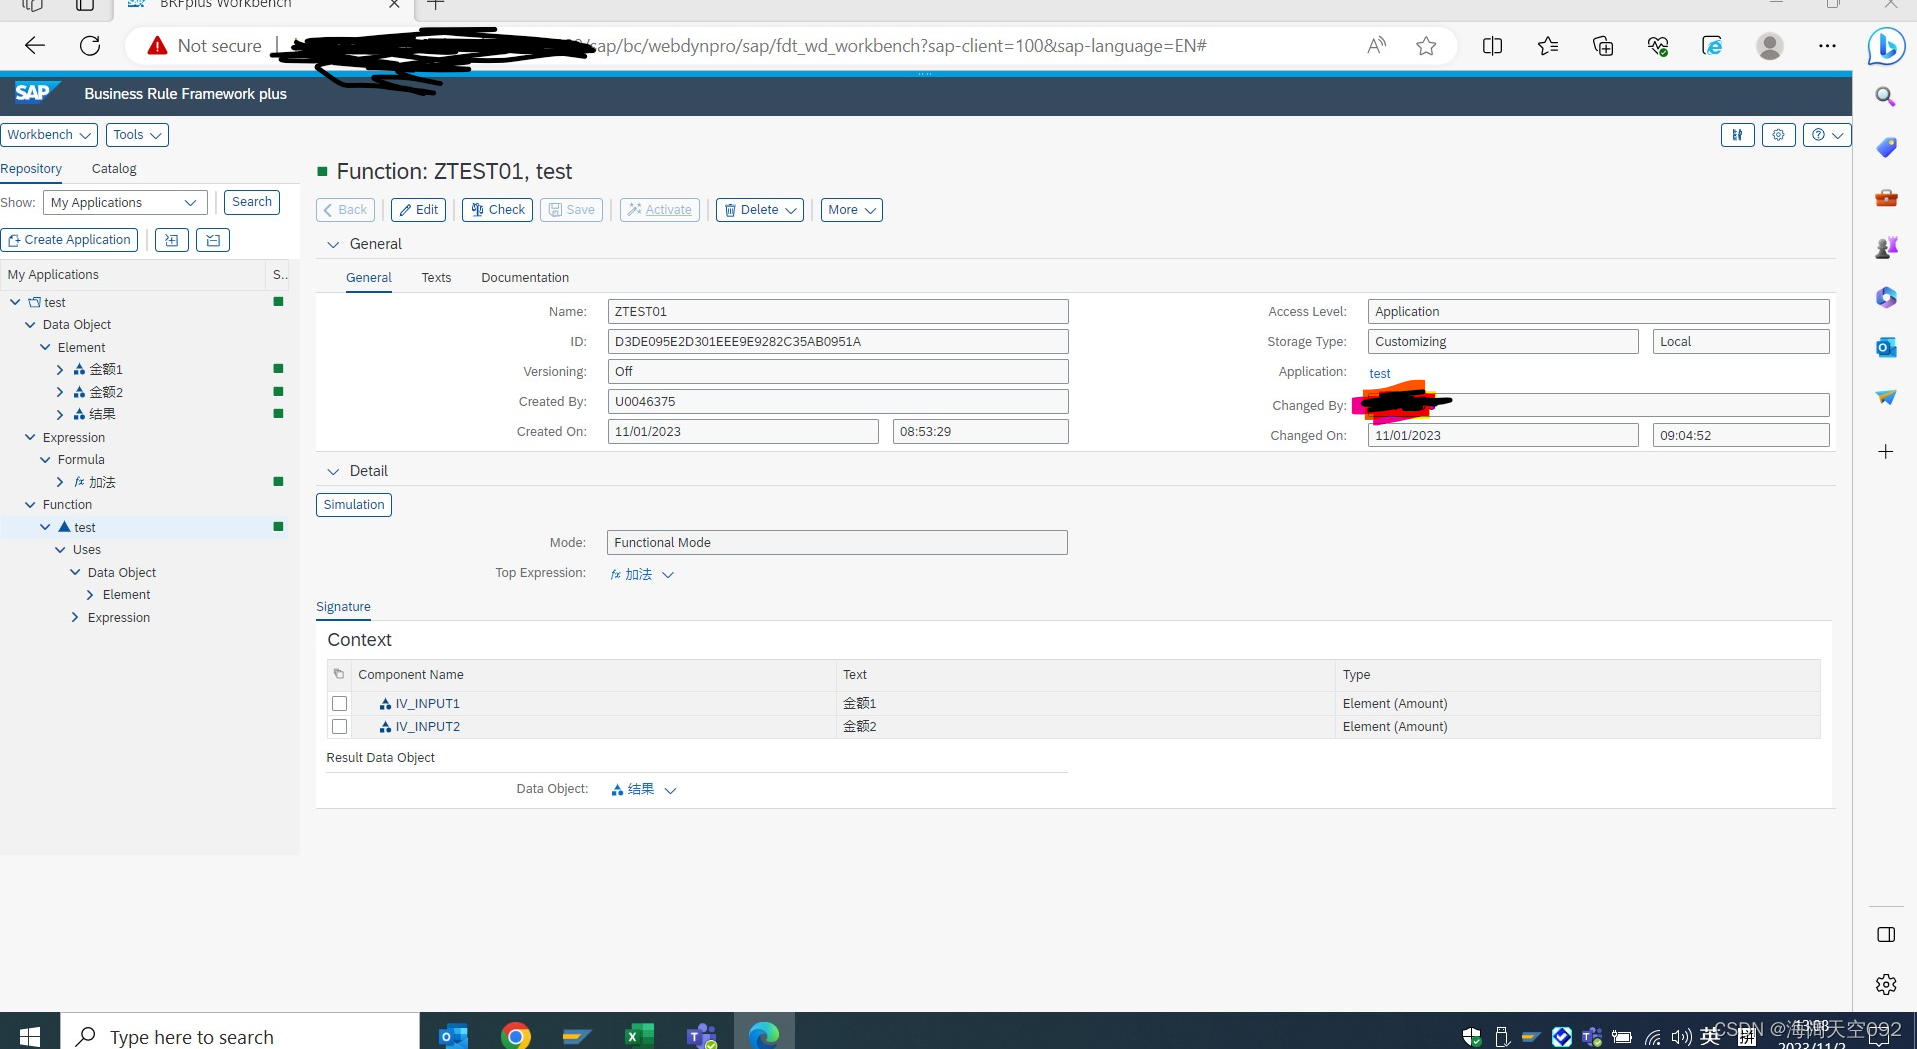Toggle the panel layout icon near settings

[x=1737, y=135]
